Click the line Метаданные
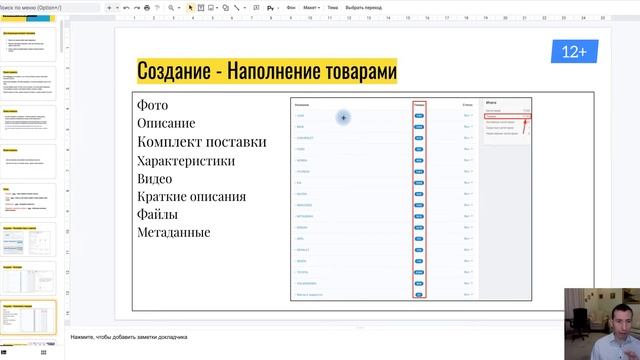640x360 pixels. point(174,232)
